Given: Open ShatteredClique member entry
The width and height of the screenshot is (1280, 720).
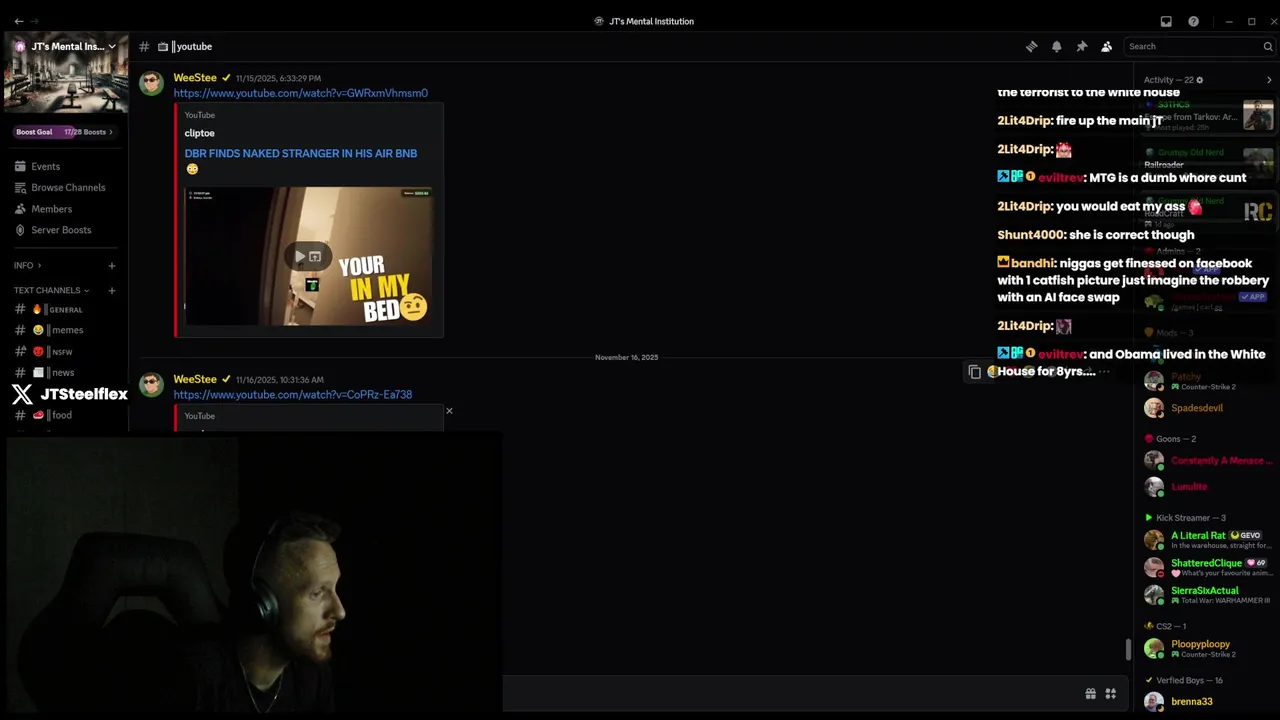Looking at the screenshot, I should [1208, 567].
